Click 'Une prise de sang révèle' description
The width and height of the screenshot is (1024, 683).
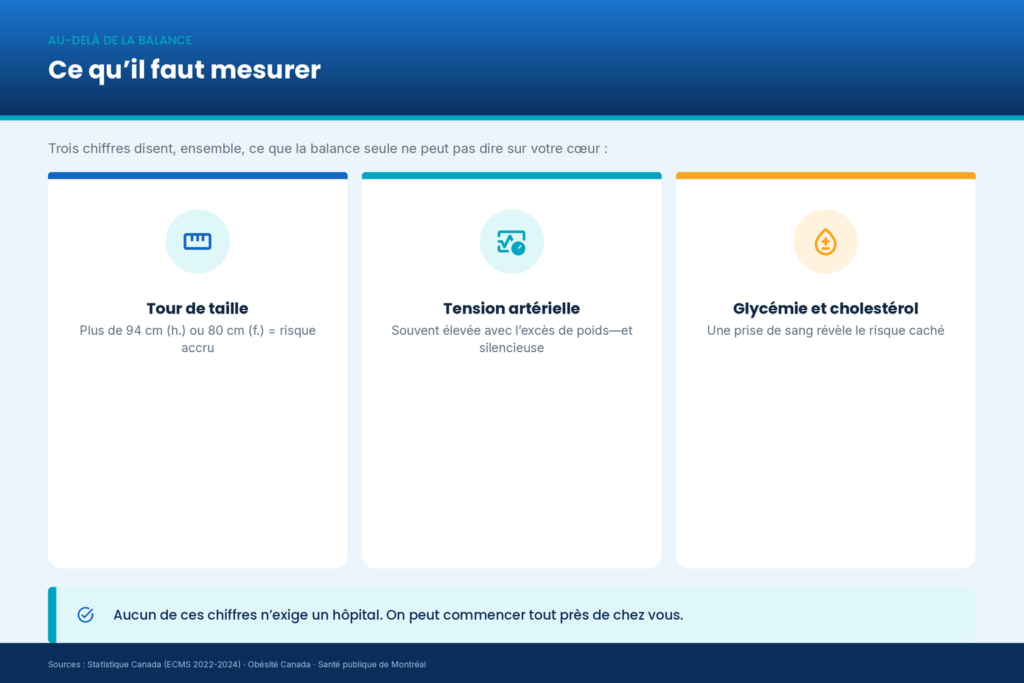(x=825, y=330)
